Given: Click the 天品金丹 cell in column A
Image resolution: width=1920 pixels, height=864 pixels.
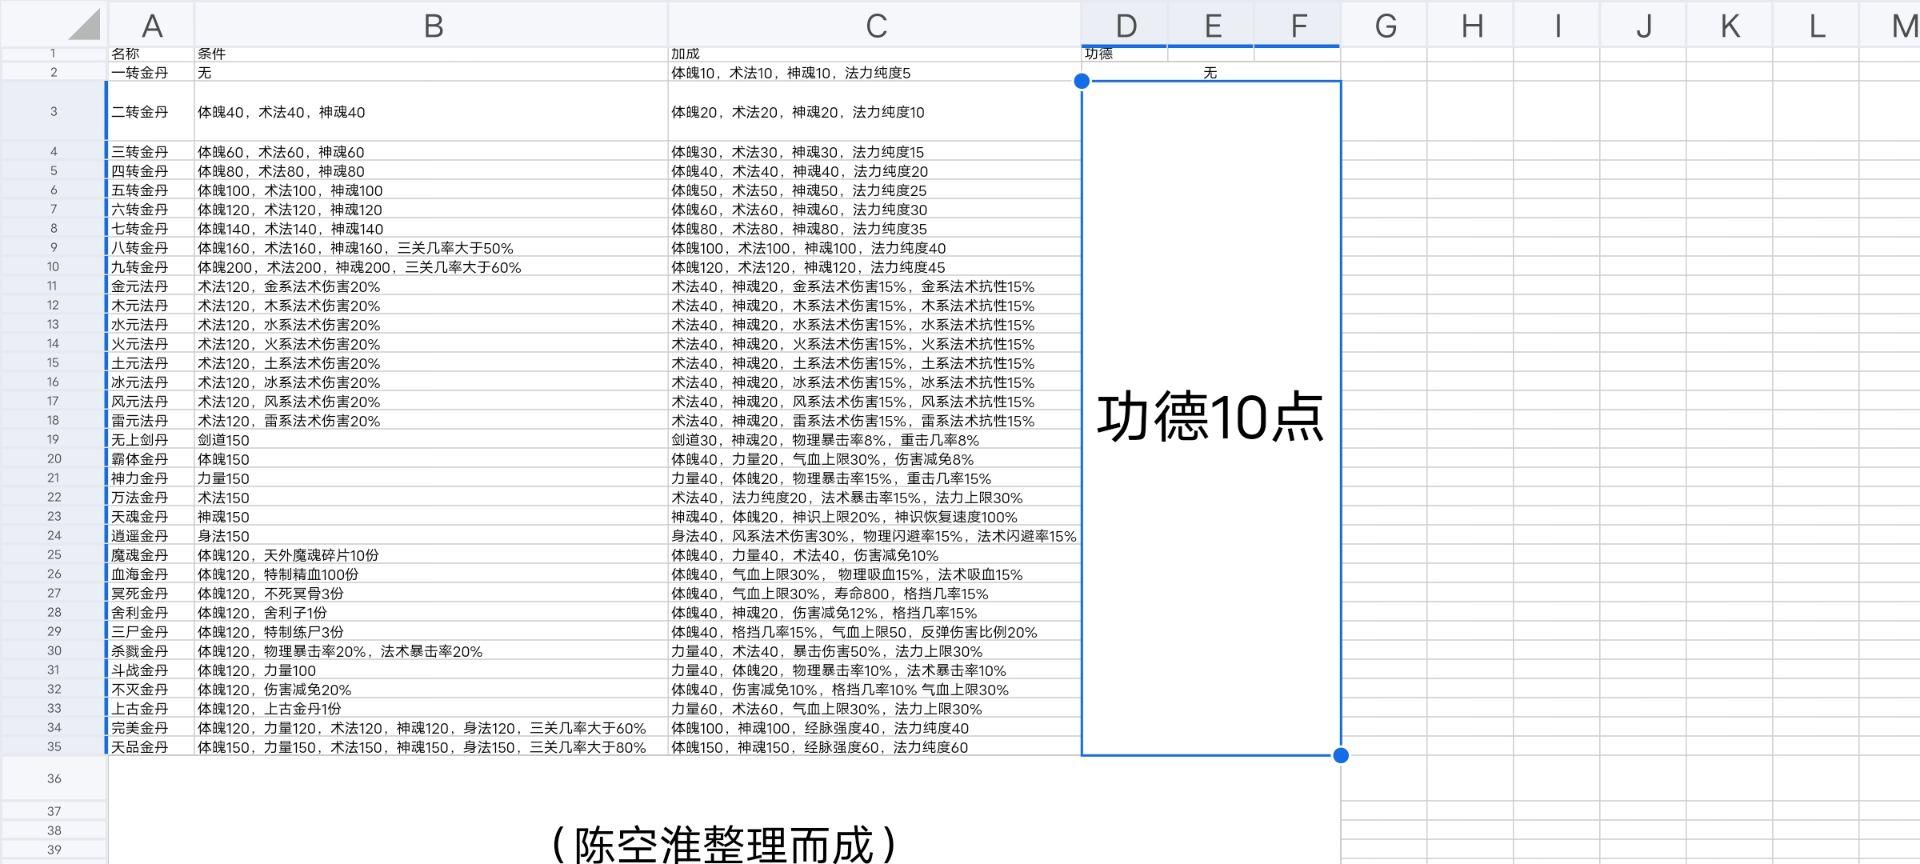Looking at the screenshot, I should pyautogui.click(x=140, y=747).
